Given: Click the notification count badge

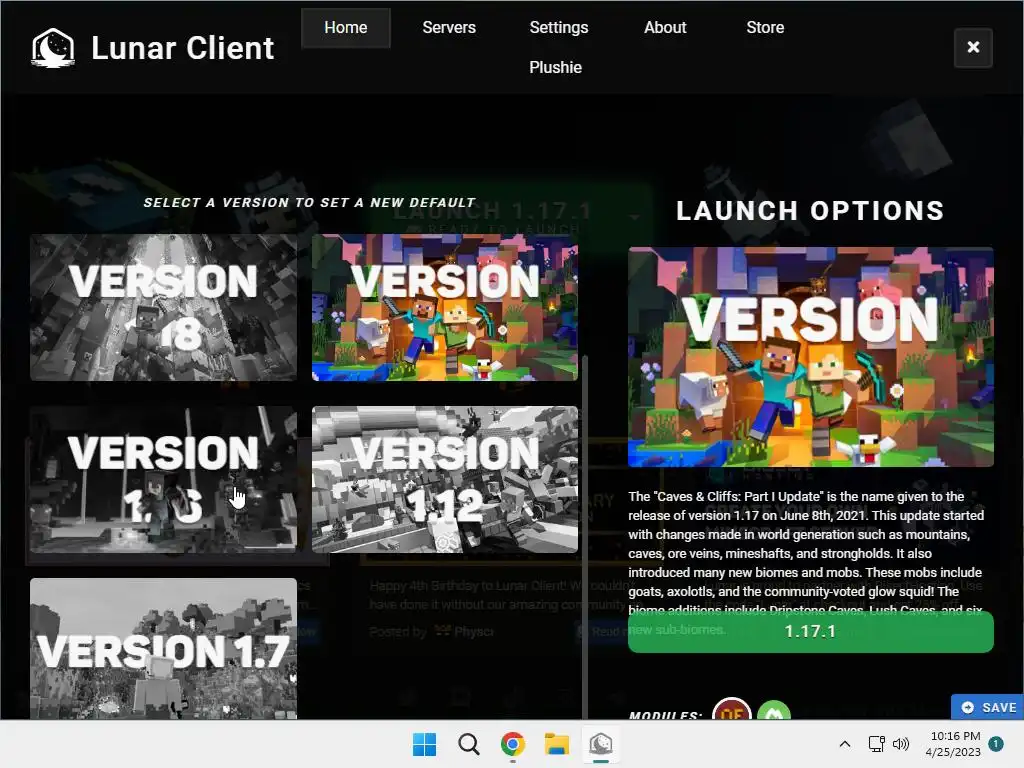Looking at the screenshot, I should click(x=996, y=744).
